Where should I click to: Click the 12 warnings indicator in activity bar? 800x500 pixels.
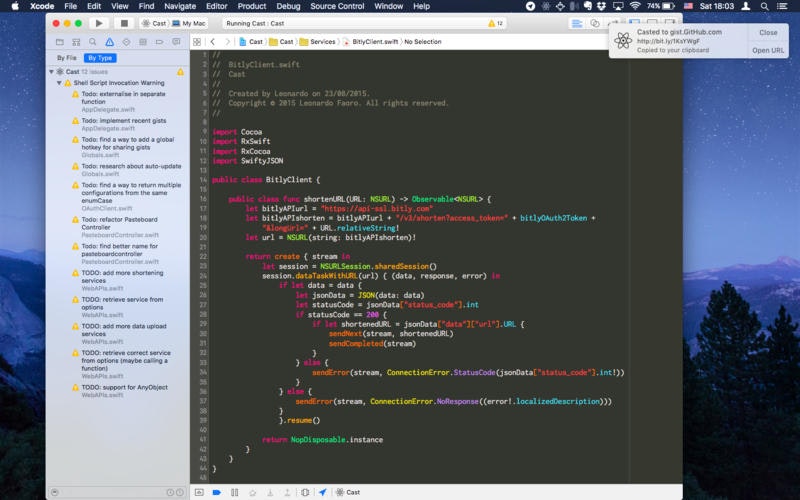pyautogui.click(x=495, y=23)
